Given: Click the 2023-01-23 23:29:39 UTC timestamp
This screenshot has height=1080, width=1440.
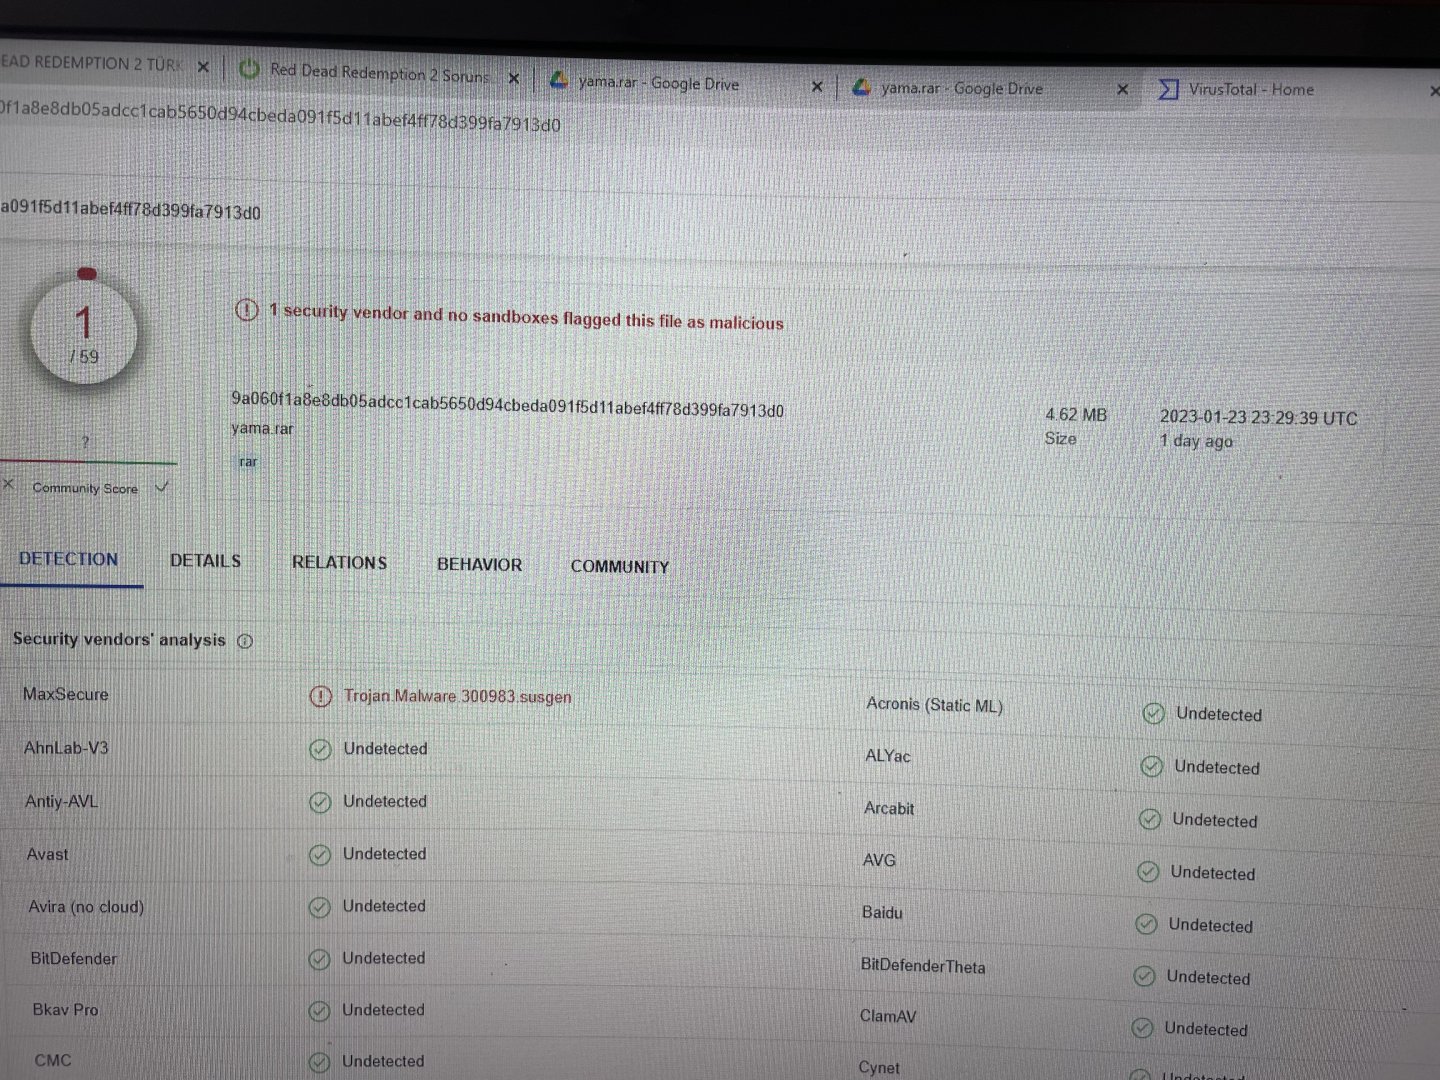Looking at the screenshot, I should (1258, 418).
